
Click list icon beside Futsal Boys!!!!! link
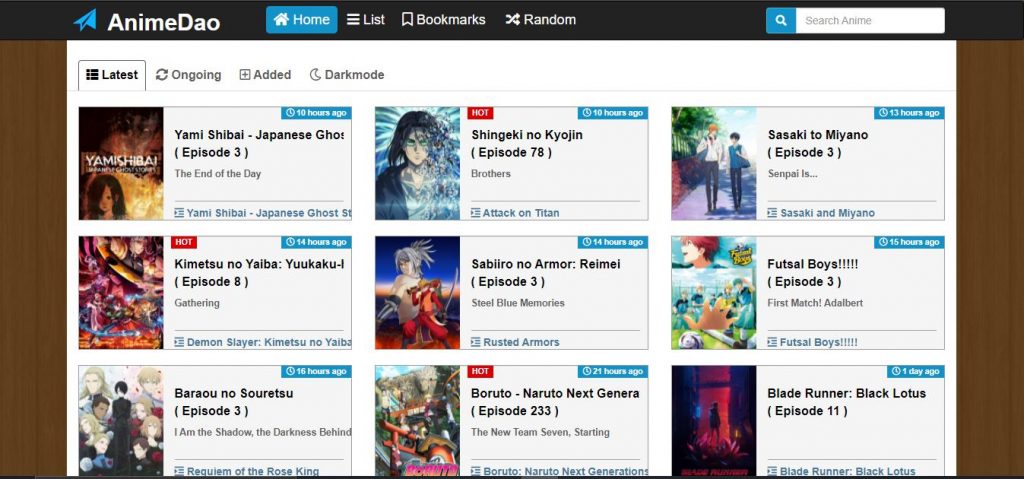(772, 342)
